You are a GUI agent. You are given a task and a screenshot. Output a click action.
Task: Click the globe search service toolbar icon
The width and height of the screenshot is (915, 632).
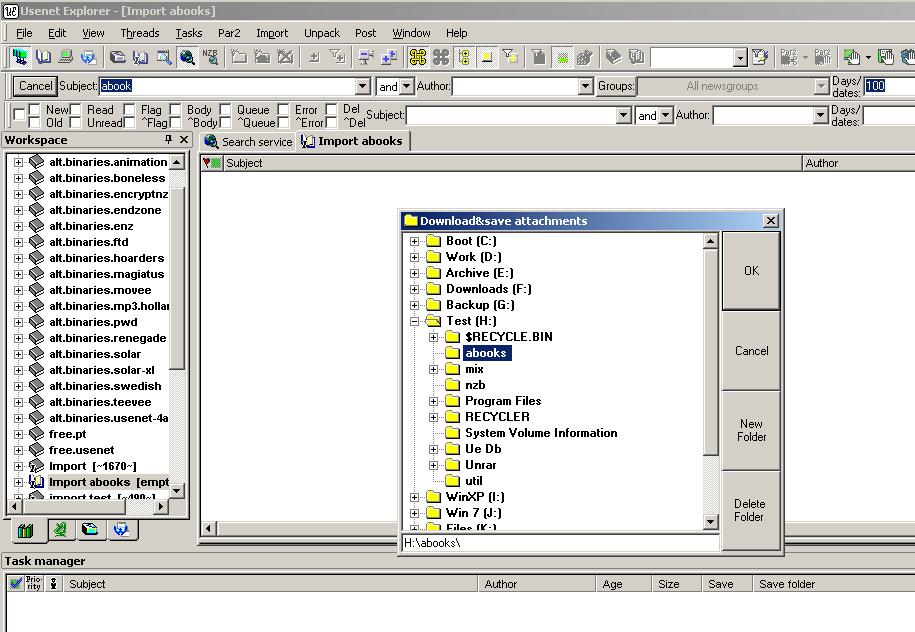click(x=187, y=57)
